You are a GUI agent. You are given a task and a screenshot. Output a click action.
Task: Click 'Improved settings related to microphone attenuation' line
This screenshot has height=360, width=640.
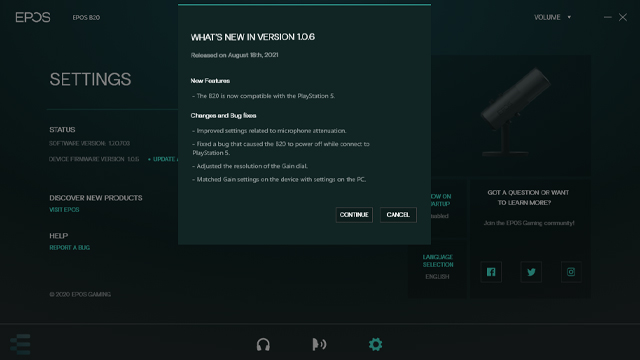[269, 131]
